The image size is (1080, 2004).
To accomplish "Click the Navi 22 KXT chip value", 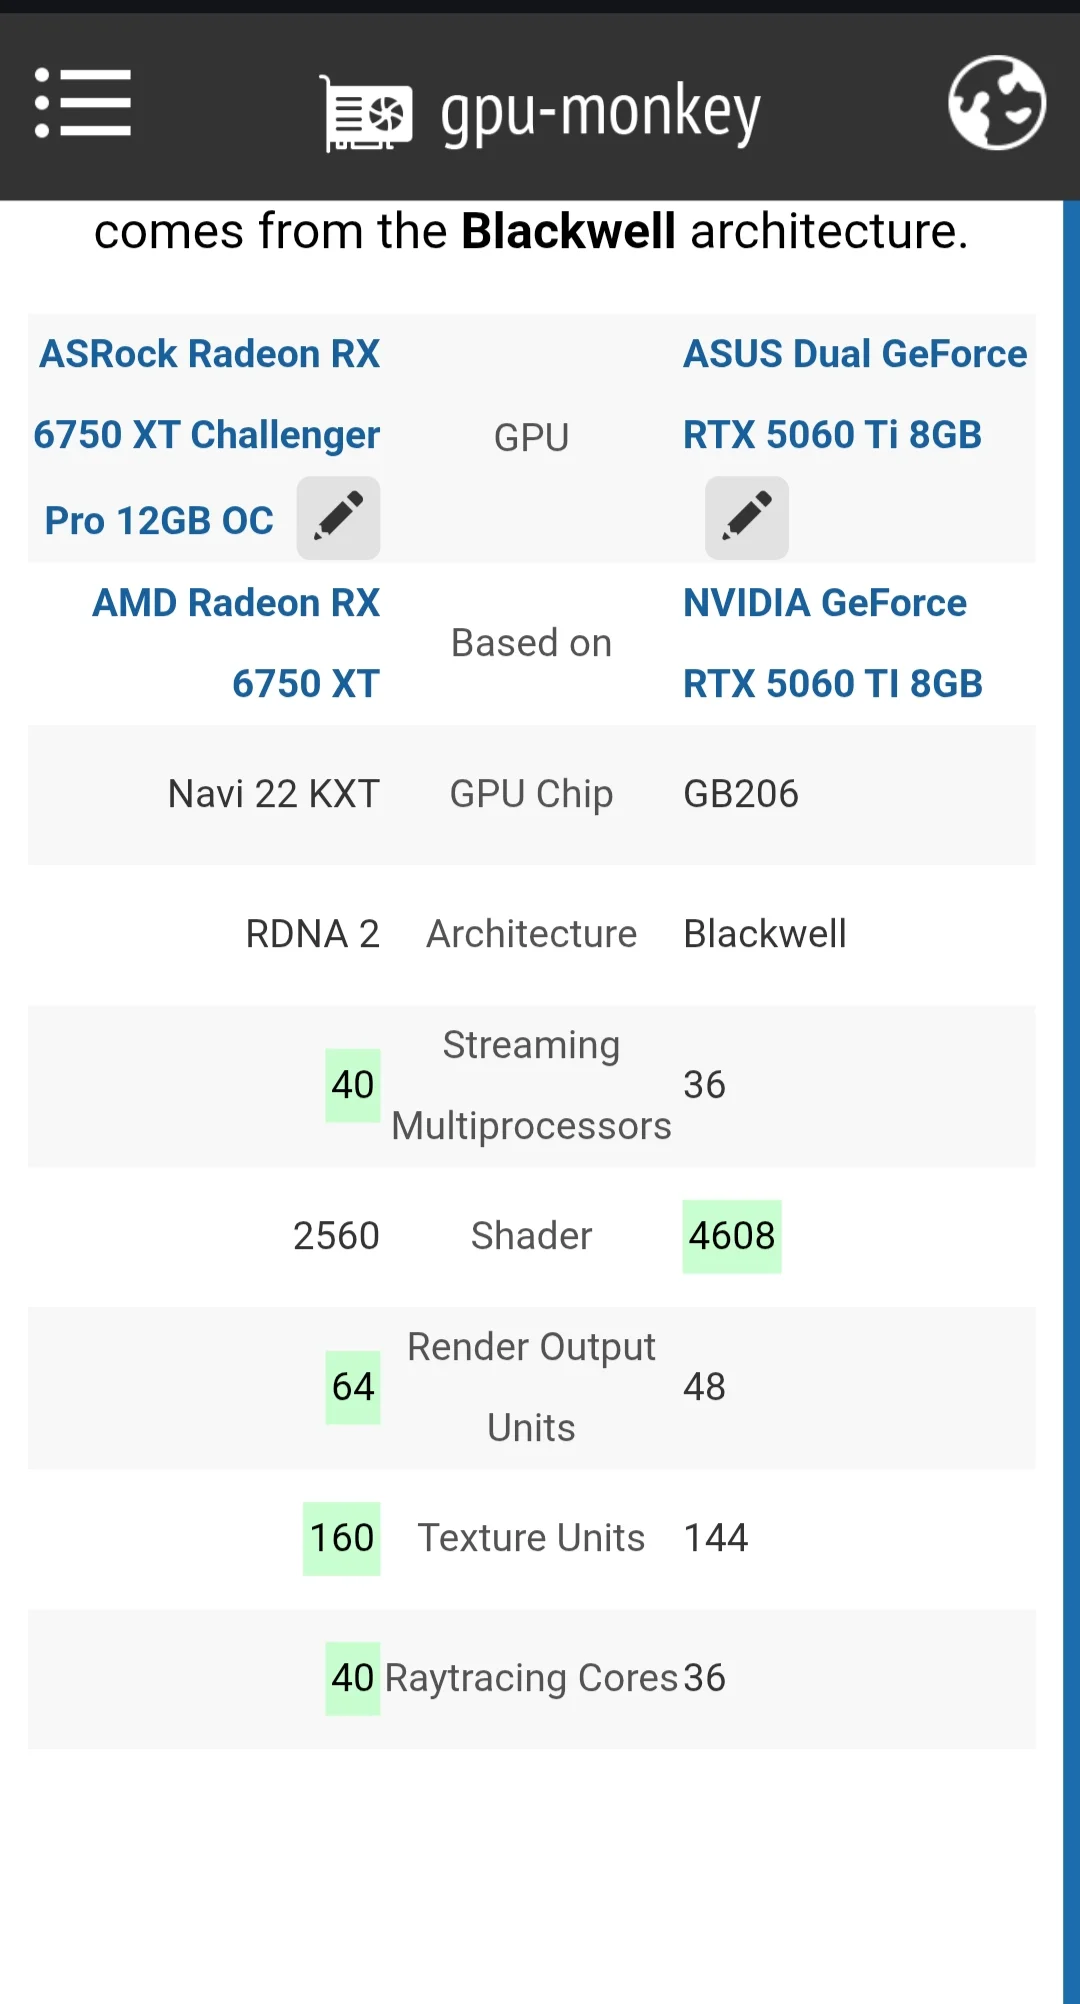I will 273,794.
